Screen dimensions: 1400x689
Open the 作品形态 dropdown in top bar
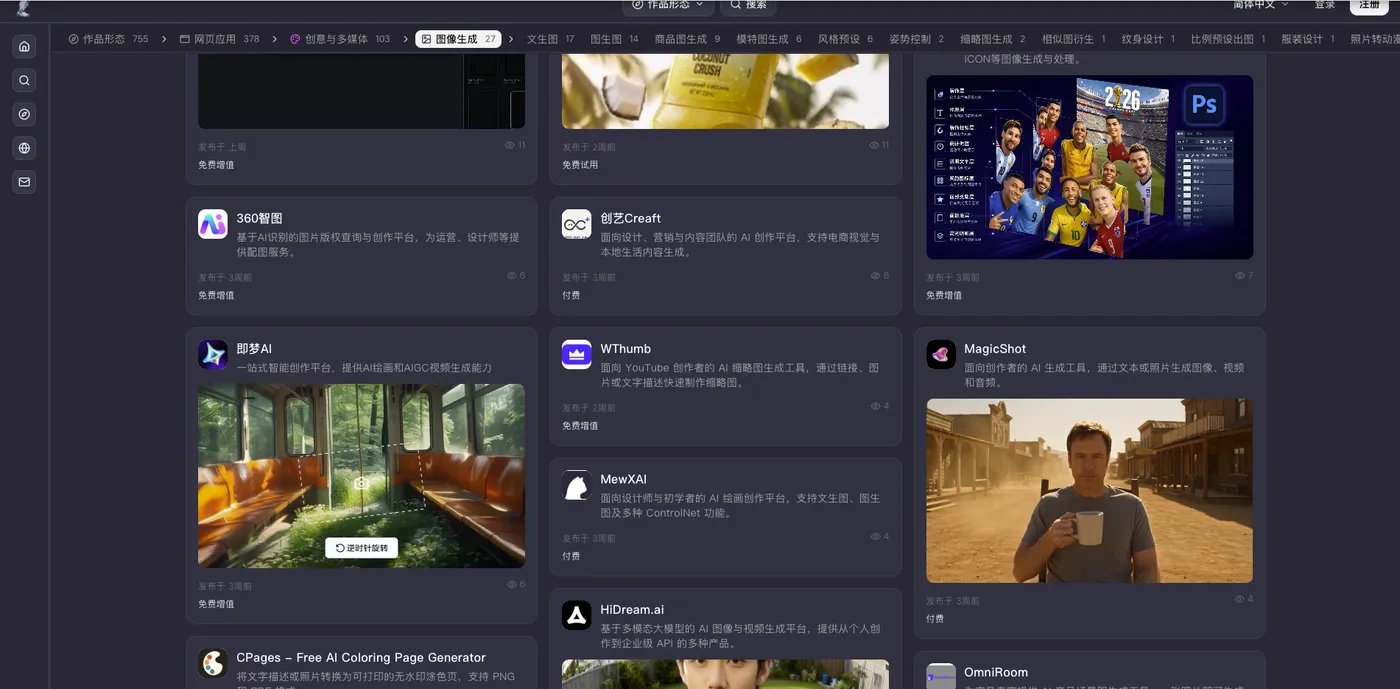667,5
